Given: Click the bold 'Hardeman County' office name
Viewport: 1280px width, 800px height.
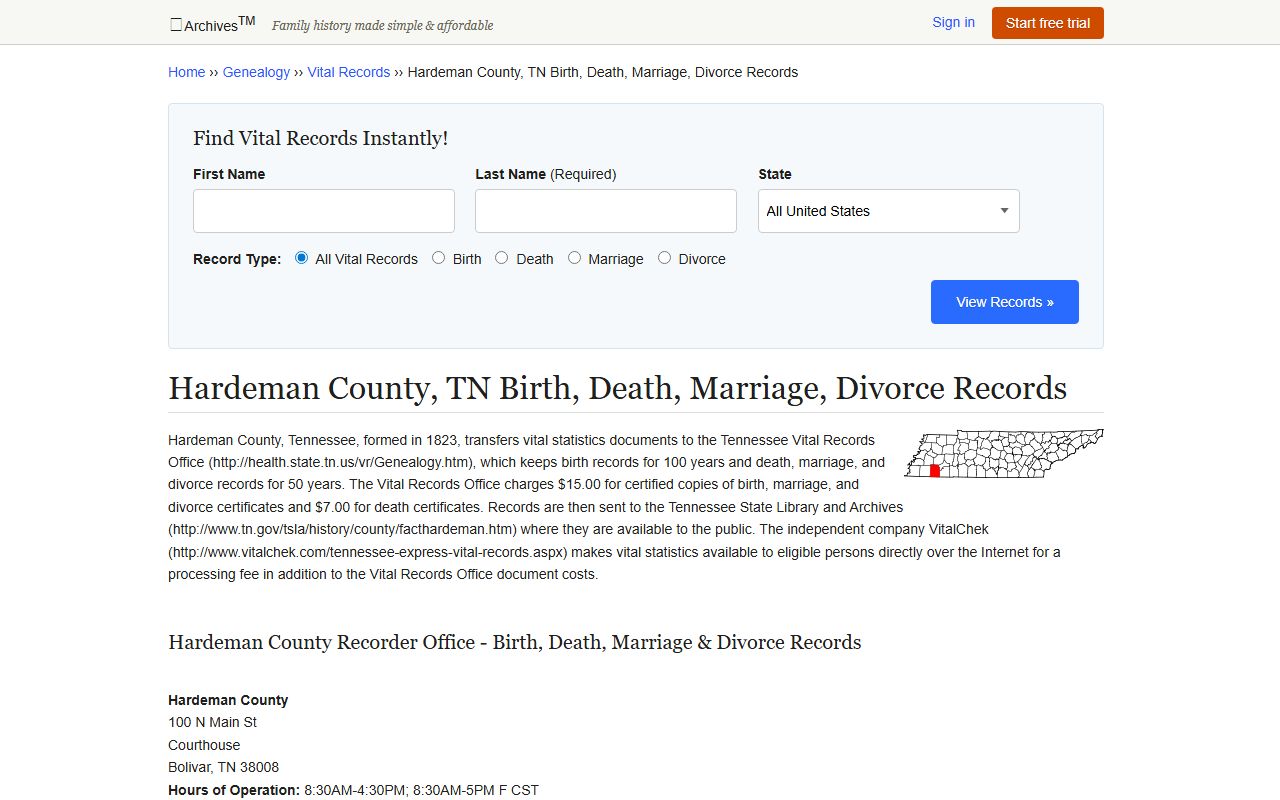Looking at the screenshot, I should click(228, 700).
